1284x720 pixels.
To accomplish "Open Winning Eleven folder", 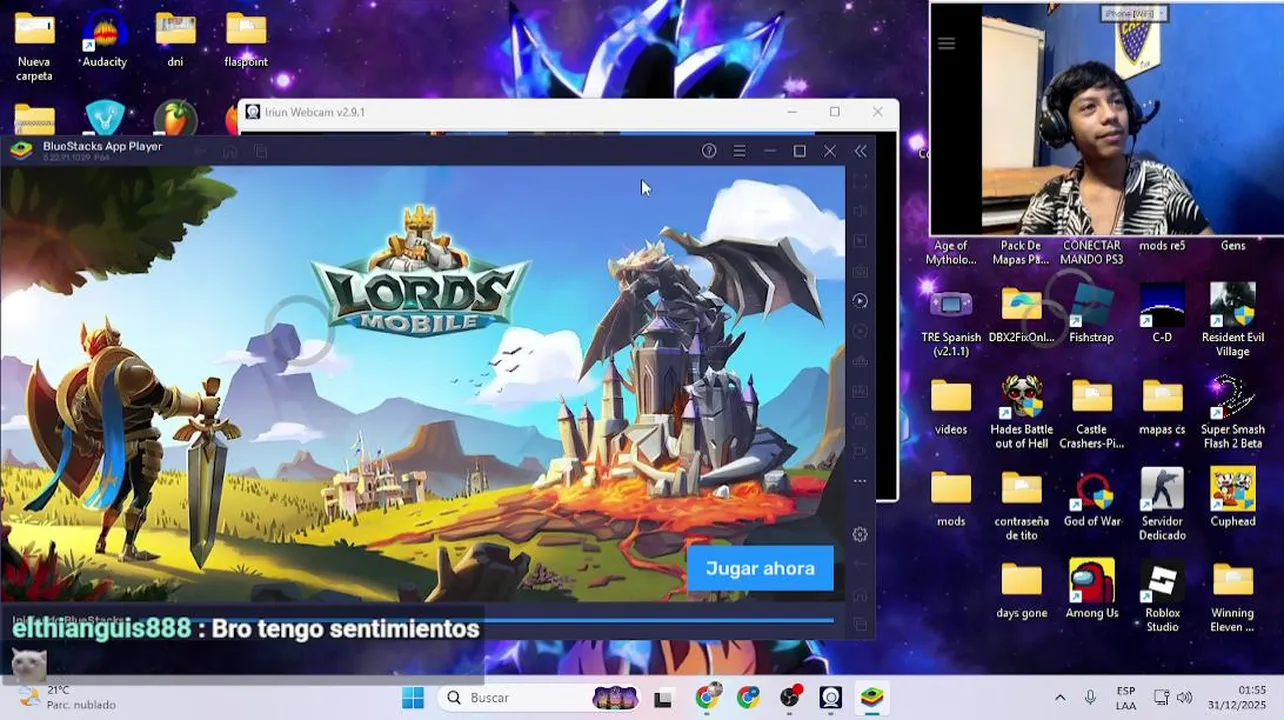I will coord(1232,596).
